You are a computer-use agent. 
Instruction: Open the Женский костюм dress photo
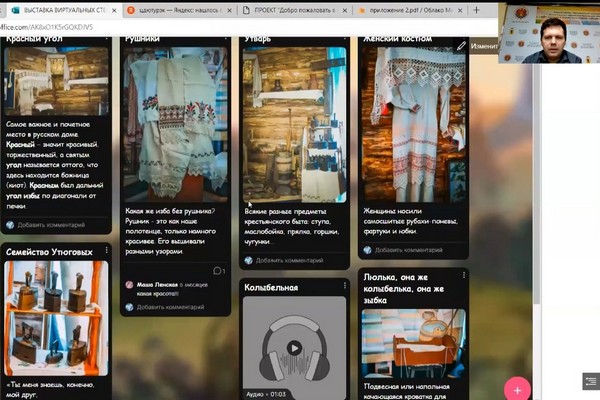coord(414,124)
